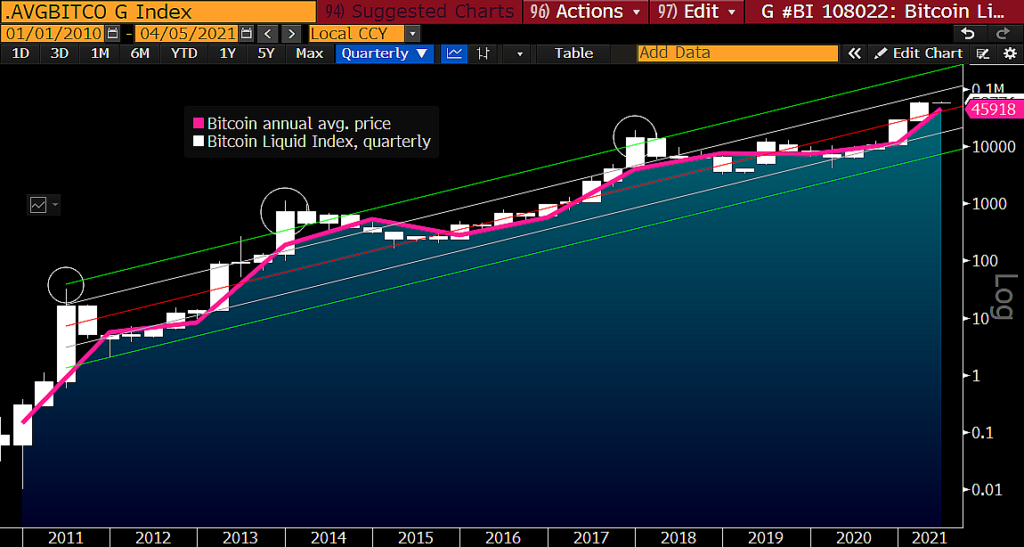Select the 1M range
1024x547 pixels.
(99, 54)
